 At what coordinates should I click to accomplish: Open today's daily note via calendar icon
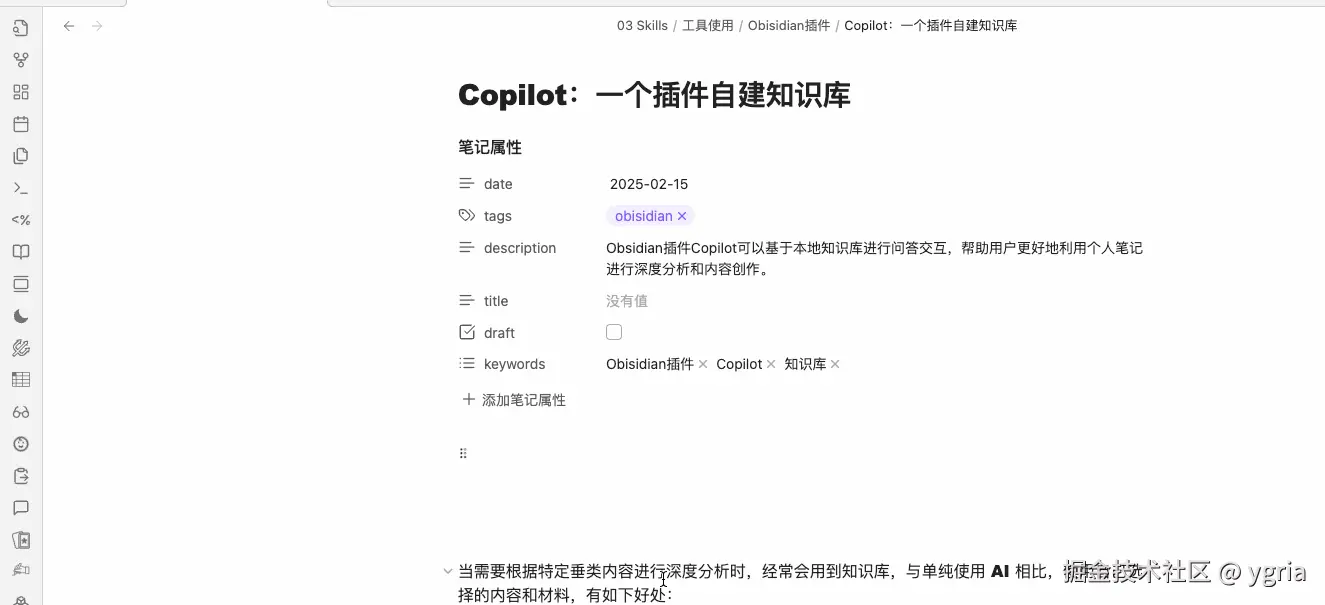[21, 123]
